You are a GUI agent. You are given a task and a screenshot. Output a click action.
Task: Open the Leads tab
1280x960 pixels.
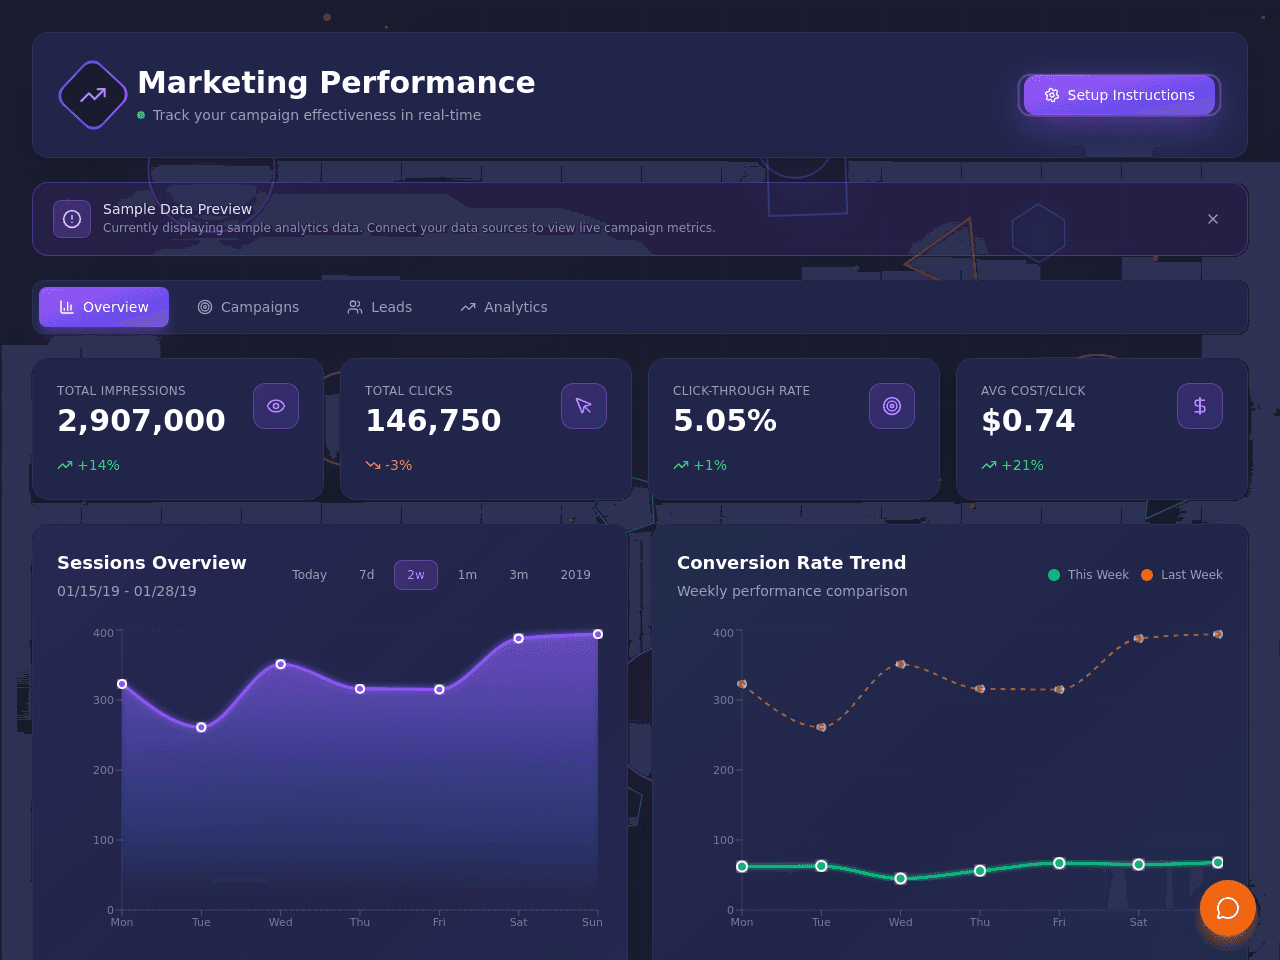click(379, 307)
